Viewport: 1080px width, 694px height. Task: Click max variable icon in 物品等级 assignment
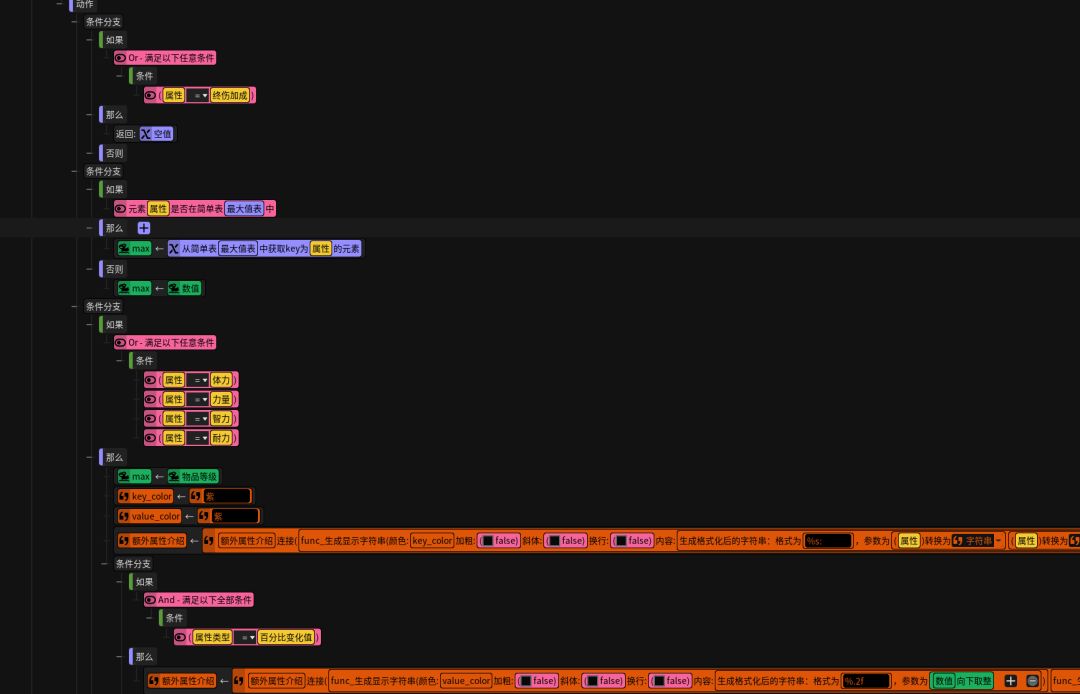(x=124, y=476)
